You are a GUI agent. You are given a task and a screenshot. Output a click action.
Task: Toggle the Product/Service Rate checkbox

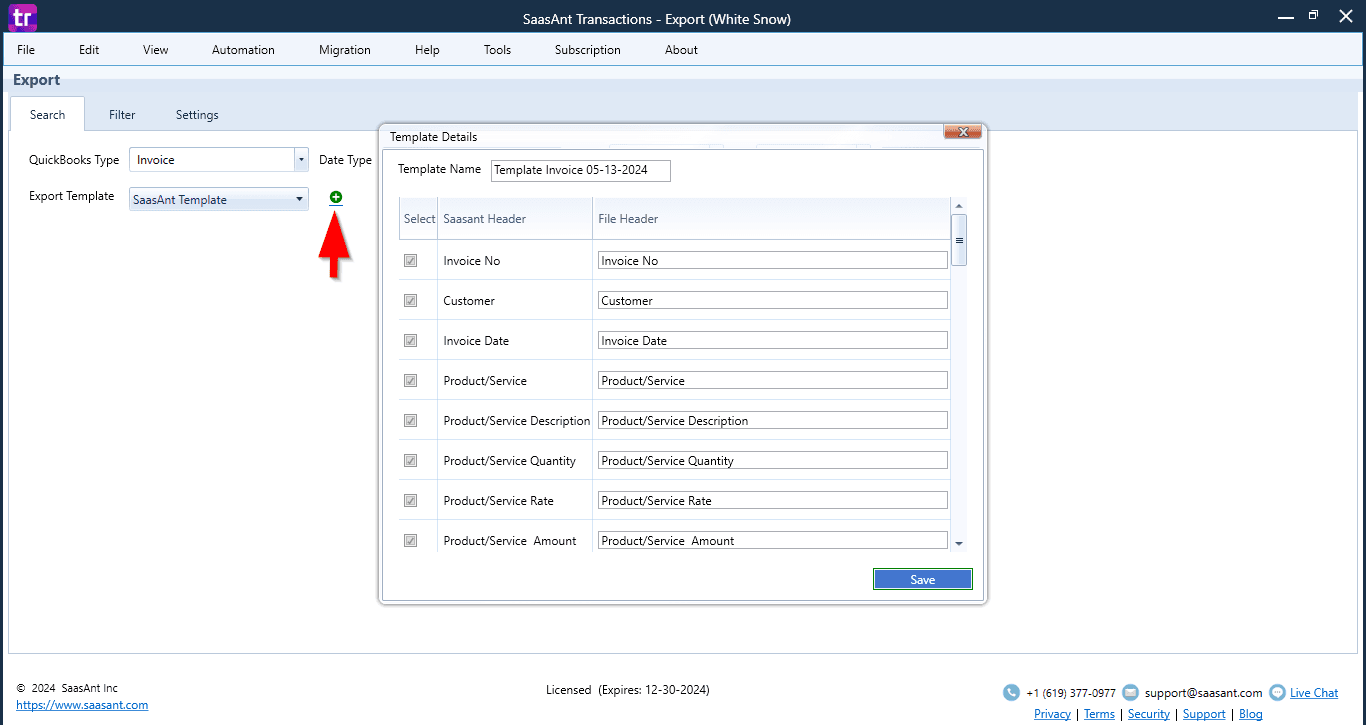[410, 500]
